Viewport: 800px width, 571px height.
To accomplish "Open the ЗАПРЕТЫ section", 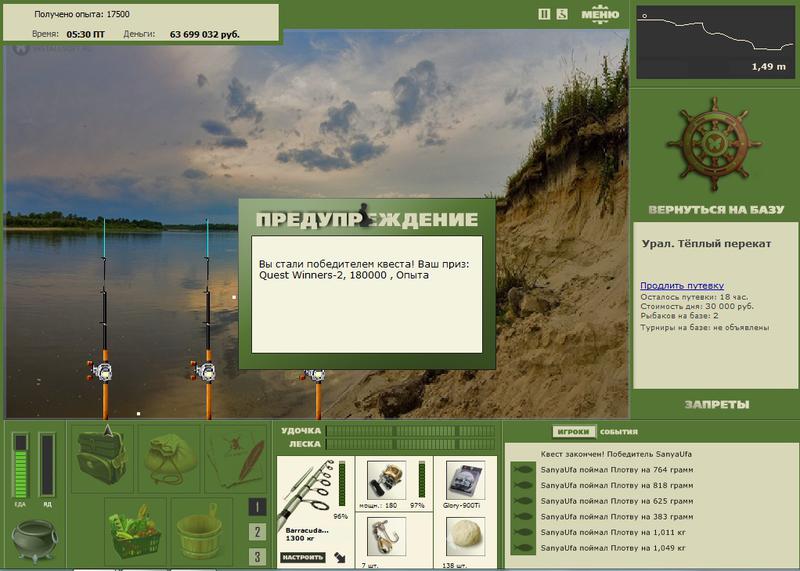I will tap(717, 405).
